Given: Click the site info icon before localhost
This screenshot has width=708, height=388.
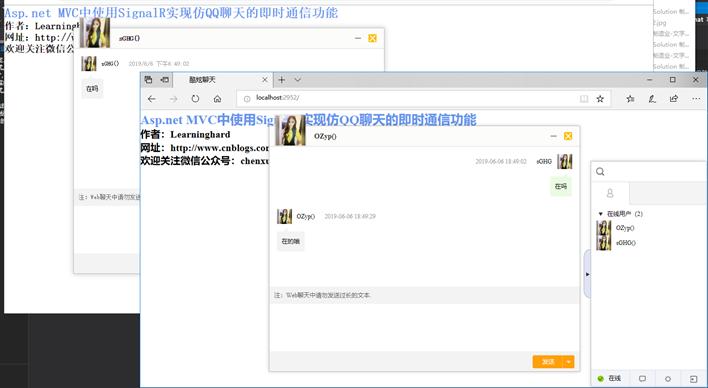Looking at the screenshot, I should click(x=247, y=98).
